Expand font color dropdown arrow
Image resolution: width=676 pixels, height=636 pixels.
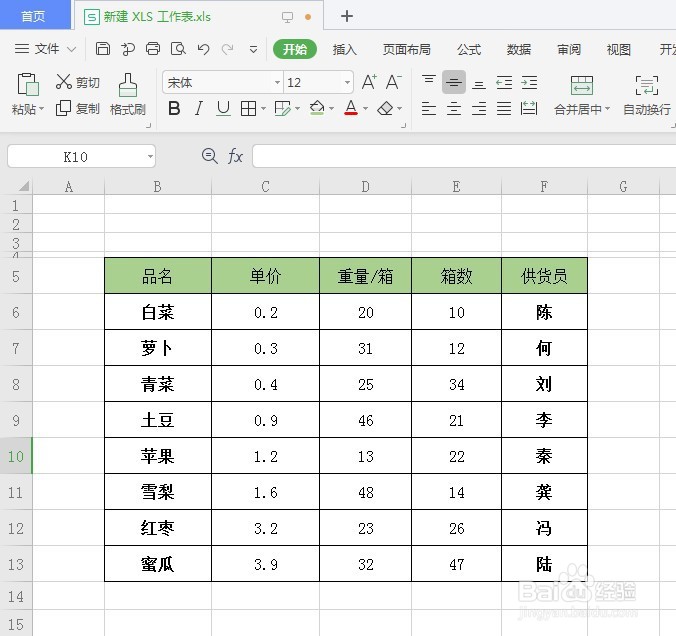click(x=366, y=109)
